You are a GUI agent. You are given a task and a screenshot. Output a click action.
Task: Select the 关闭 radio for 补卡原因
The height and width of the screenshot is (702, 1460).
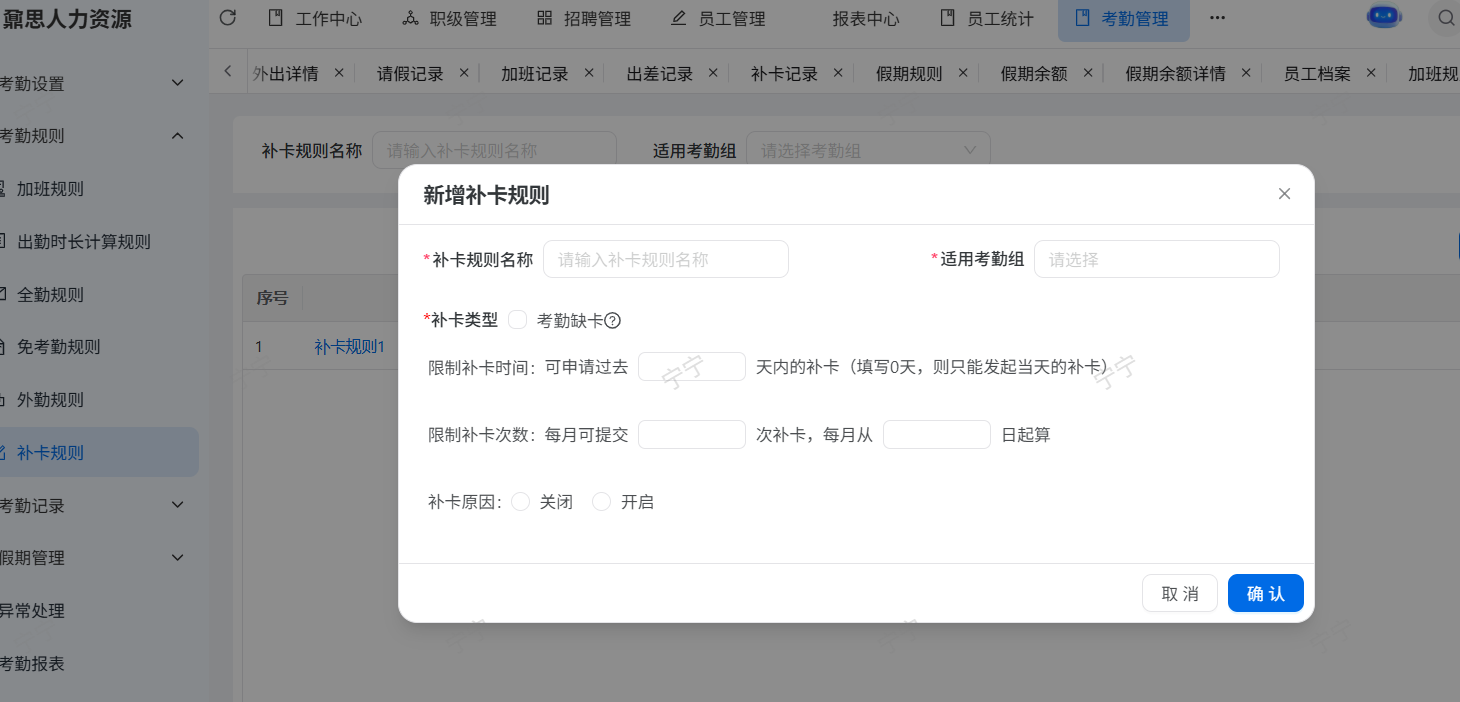(520, 502)
